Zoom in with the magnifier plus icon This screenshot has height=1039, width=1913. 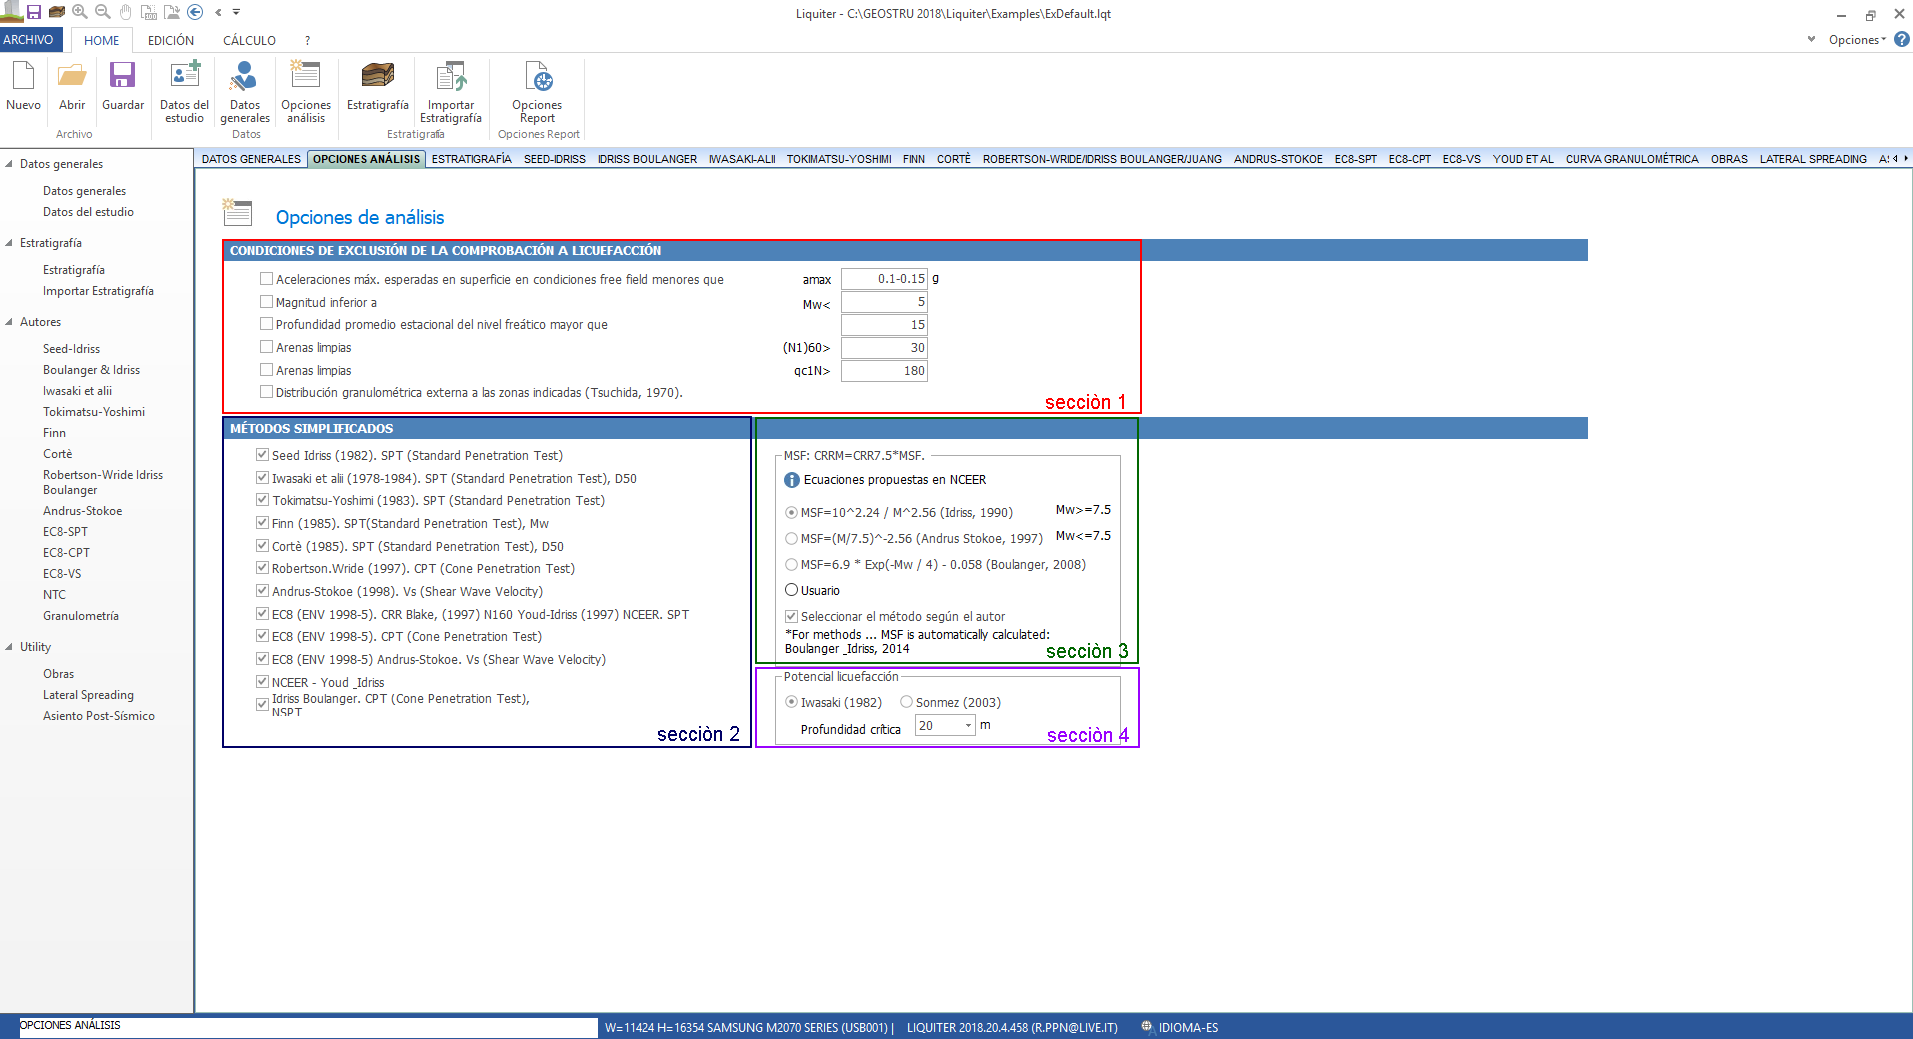click(80, 12)
